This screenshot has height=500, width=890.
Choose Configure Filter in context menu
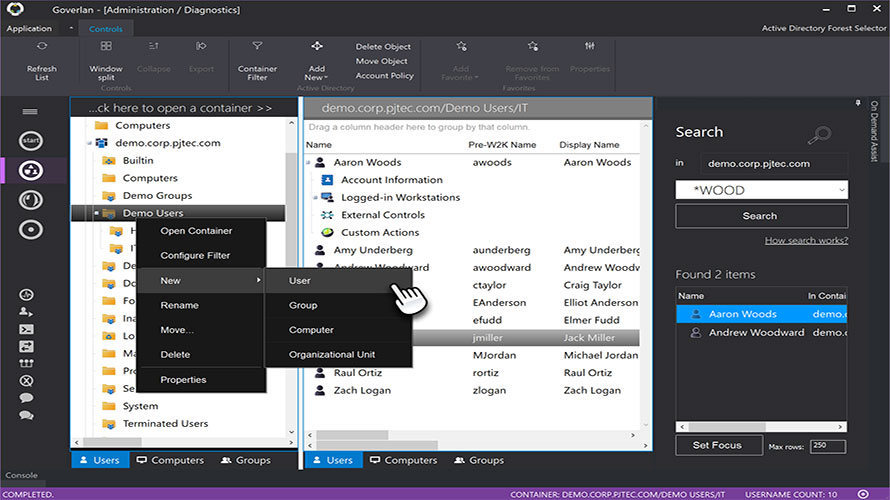coord(195,256)
